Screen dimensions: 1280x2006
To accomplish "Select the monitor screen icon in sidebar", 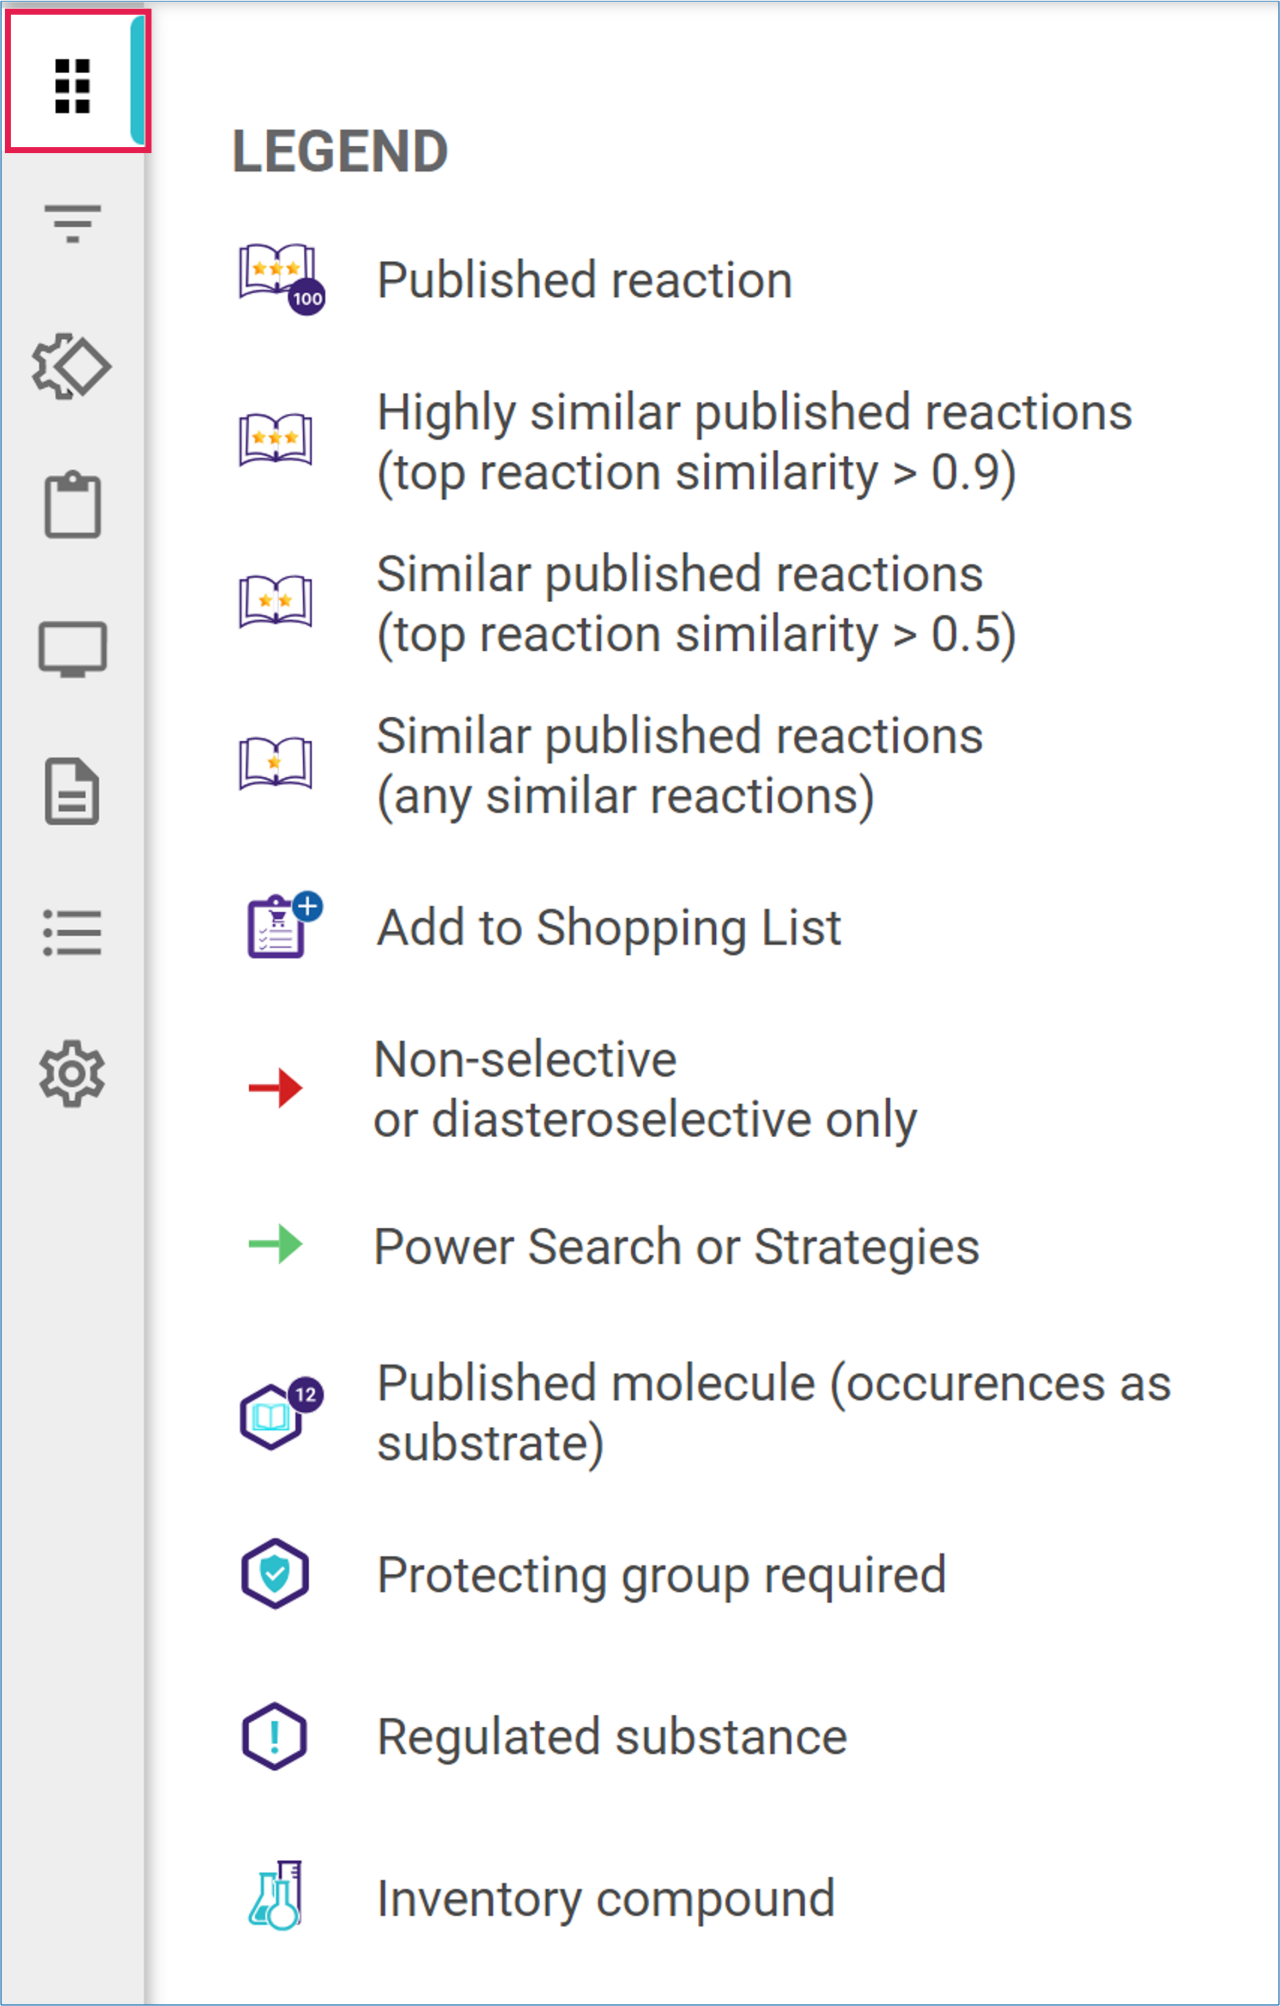I will point(72,649).
